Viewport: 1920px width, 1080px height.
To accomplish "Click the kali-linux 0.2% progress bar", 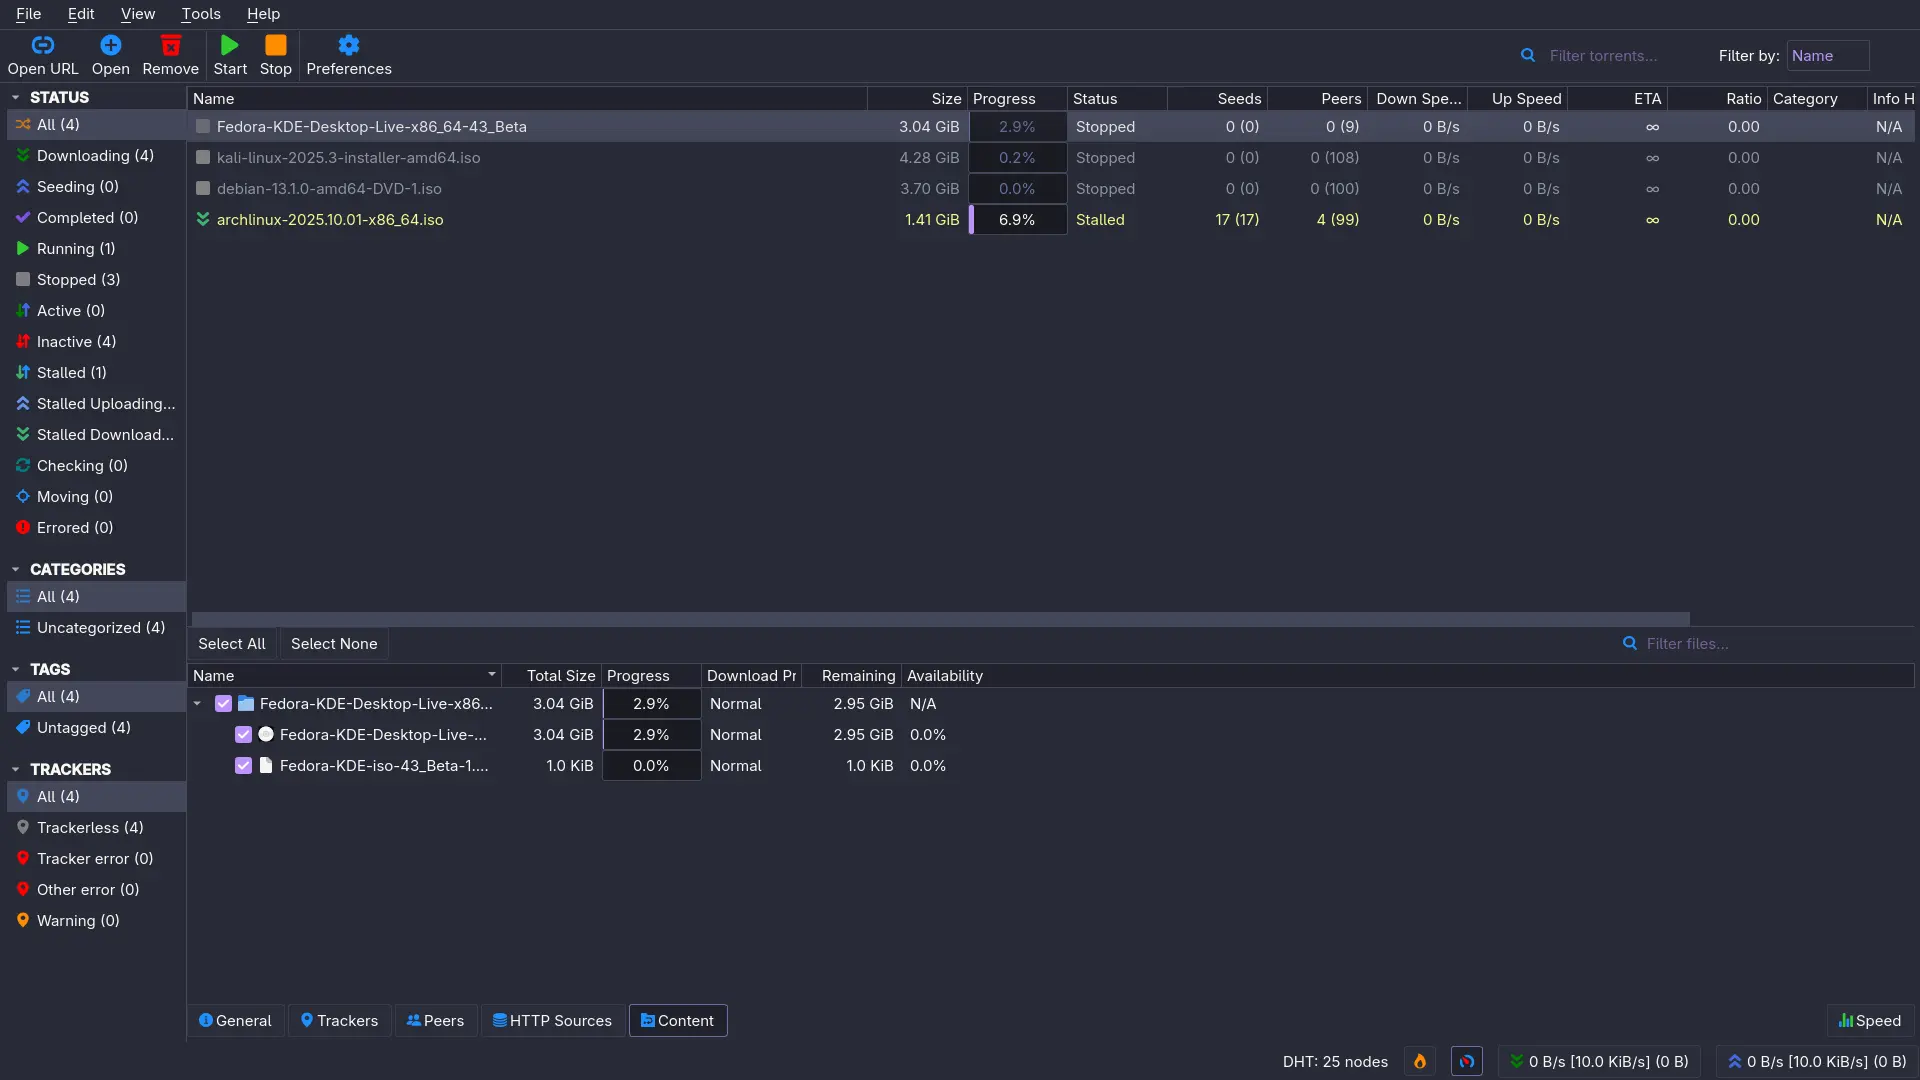I will pyautogui.click(x=1018, y=158).
